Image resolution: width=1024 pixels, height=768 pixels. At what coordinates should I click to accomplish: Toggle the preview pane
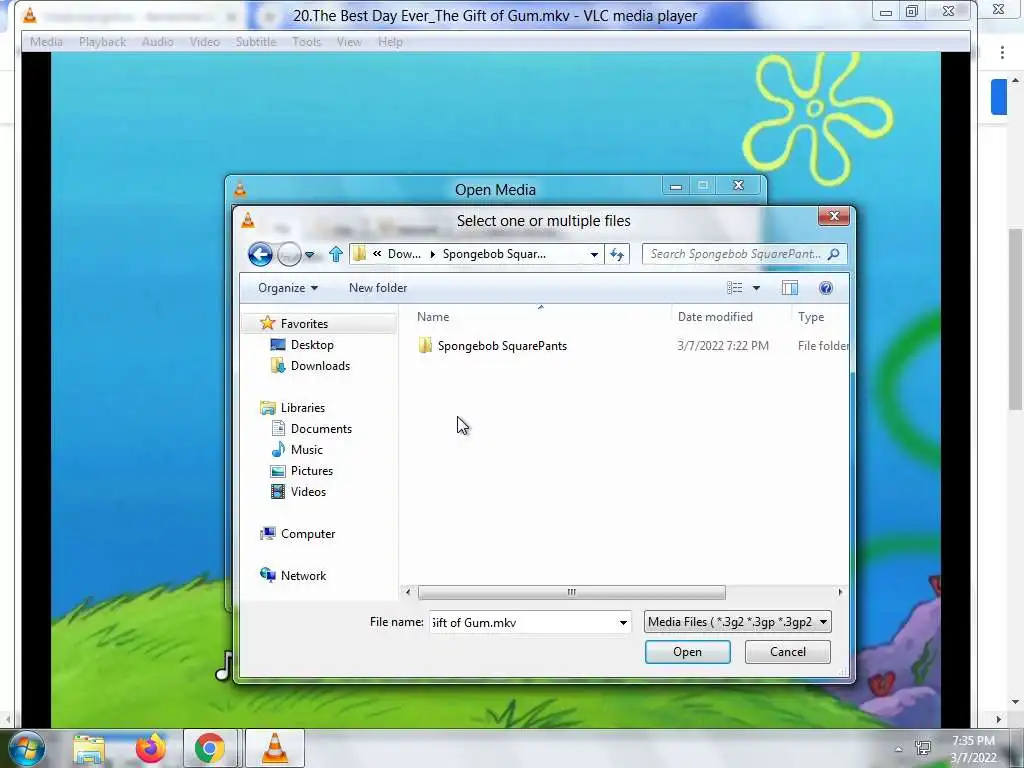click(790, 288)
